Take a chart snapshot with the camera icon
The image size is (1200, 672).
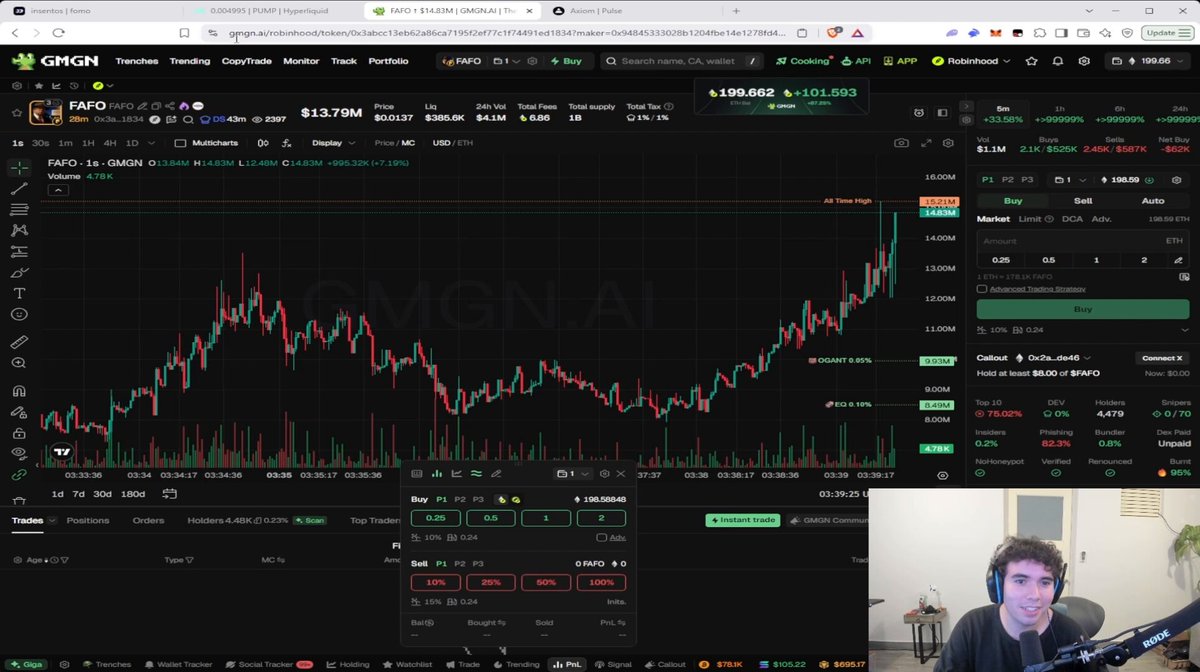pos(901,143)
